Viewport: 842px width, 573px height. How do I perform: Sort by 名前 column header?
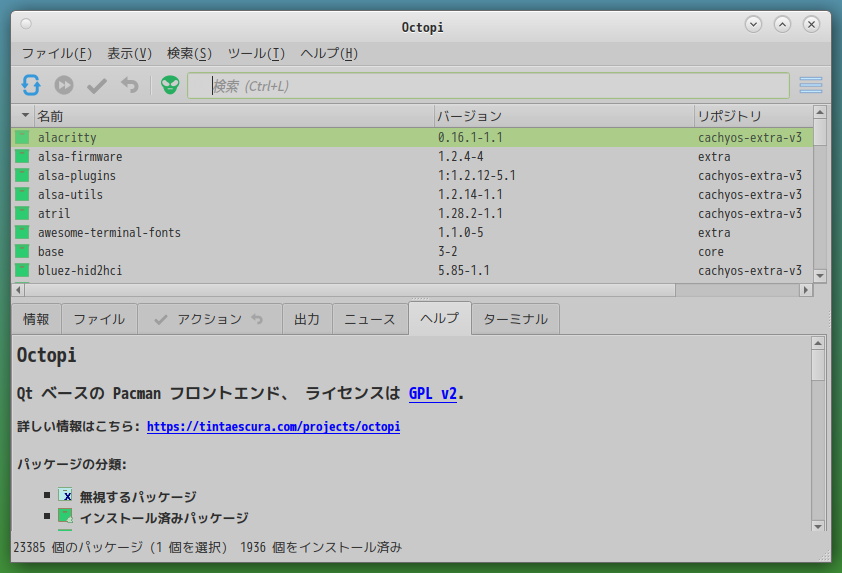(x=234, y=116)
